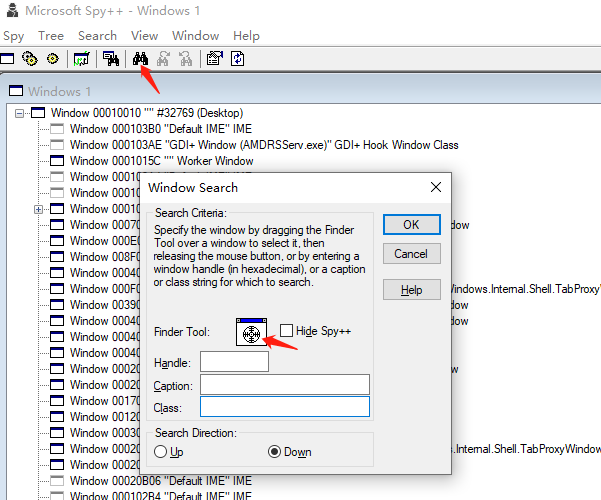This screenshot has width=601, height=500.
Task: Click the Help button in the dialog
Action: coord(412,289)
